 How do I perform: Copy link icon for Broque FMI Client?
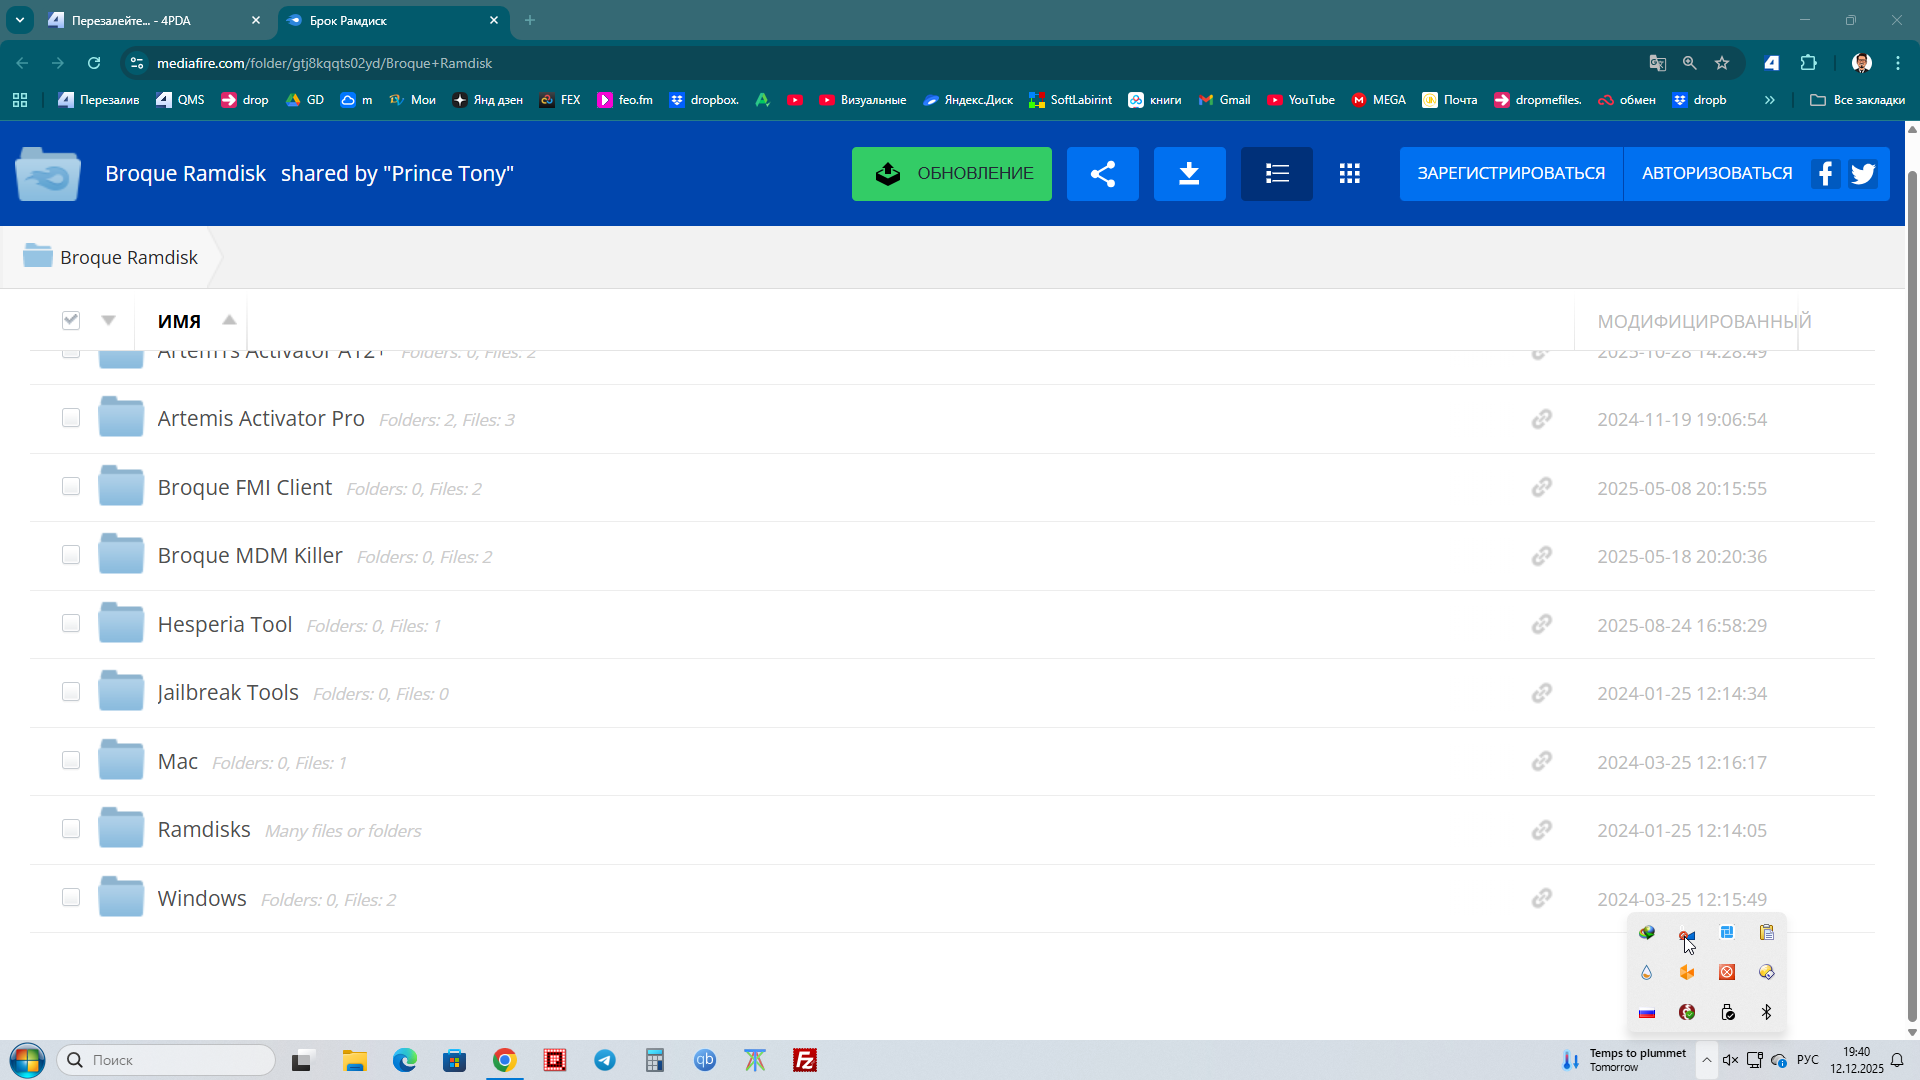tap(1541, 488)
